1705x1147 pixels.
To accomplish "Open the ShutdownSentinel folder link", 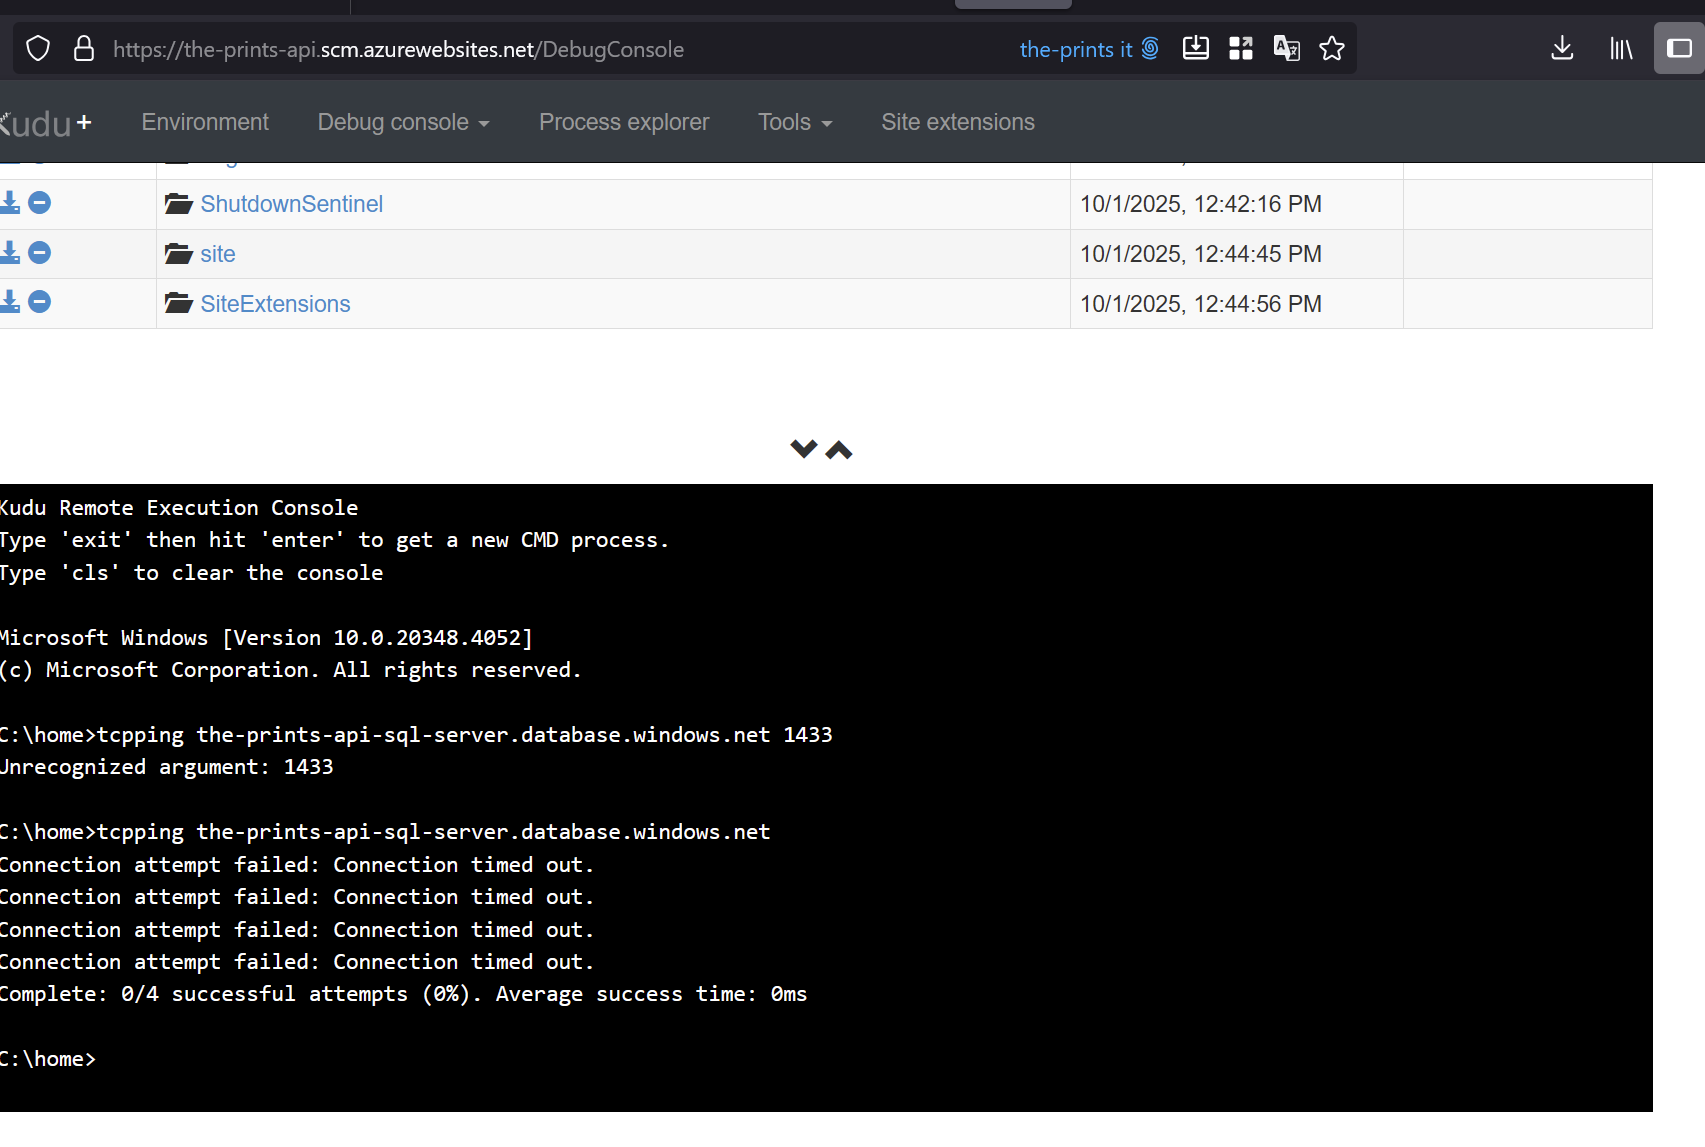I will click(292, 204).
